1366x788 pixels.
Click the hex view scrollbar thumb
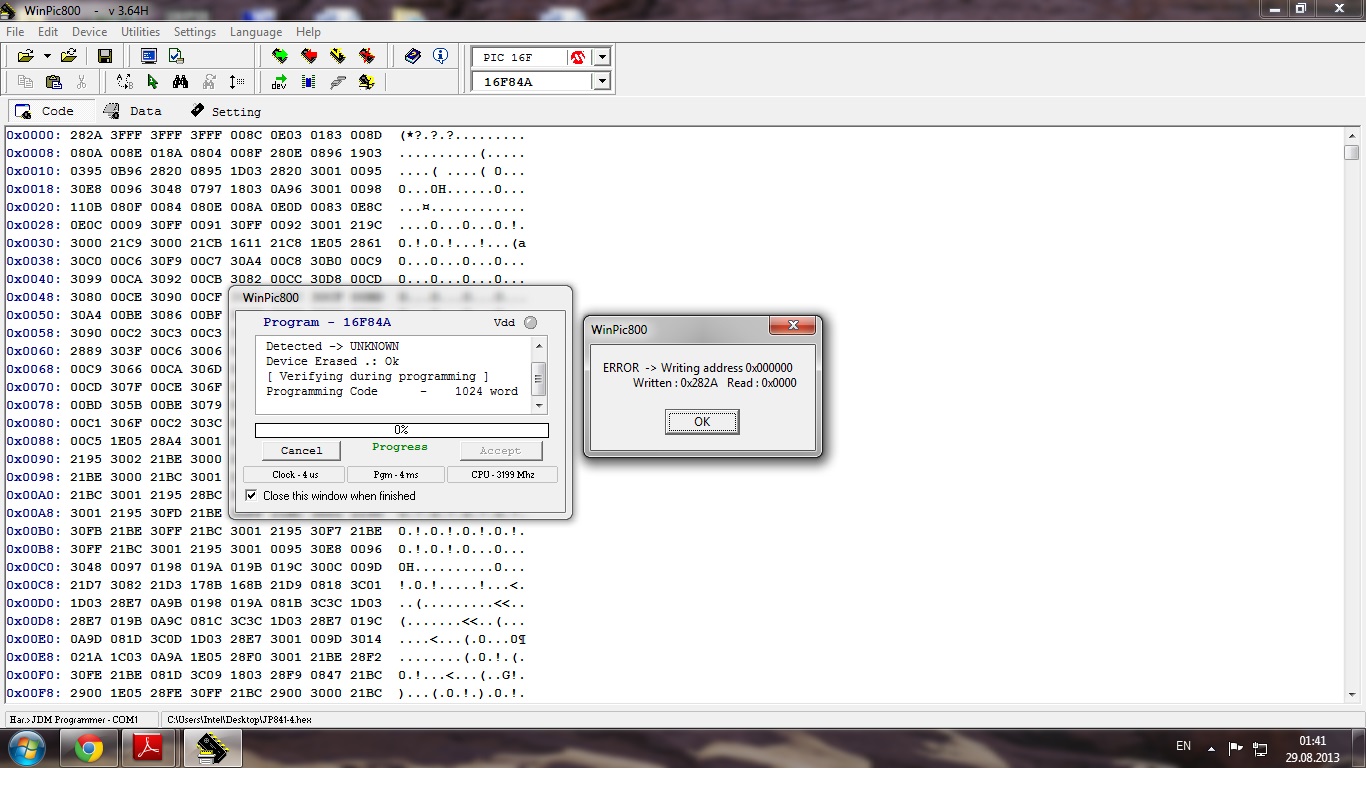1352,152
